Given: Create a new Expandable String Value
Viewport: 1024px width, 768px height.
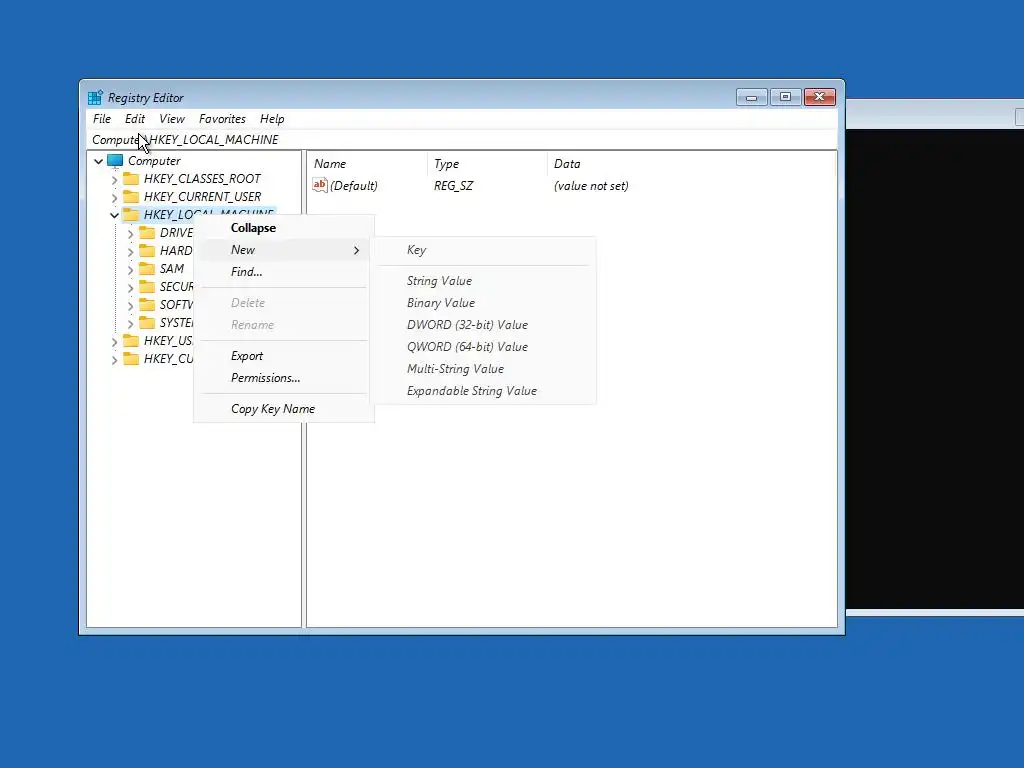Looking at the screenshot, I should point(483,391).
